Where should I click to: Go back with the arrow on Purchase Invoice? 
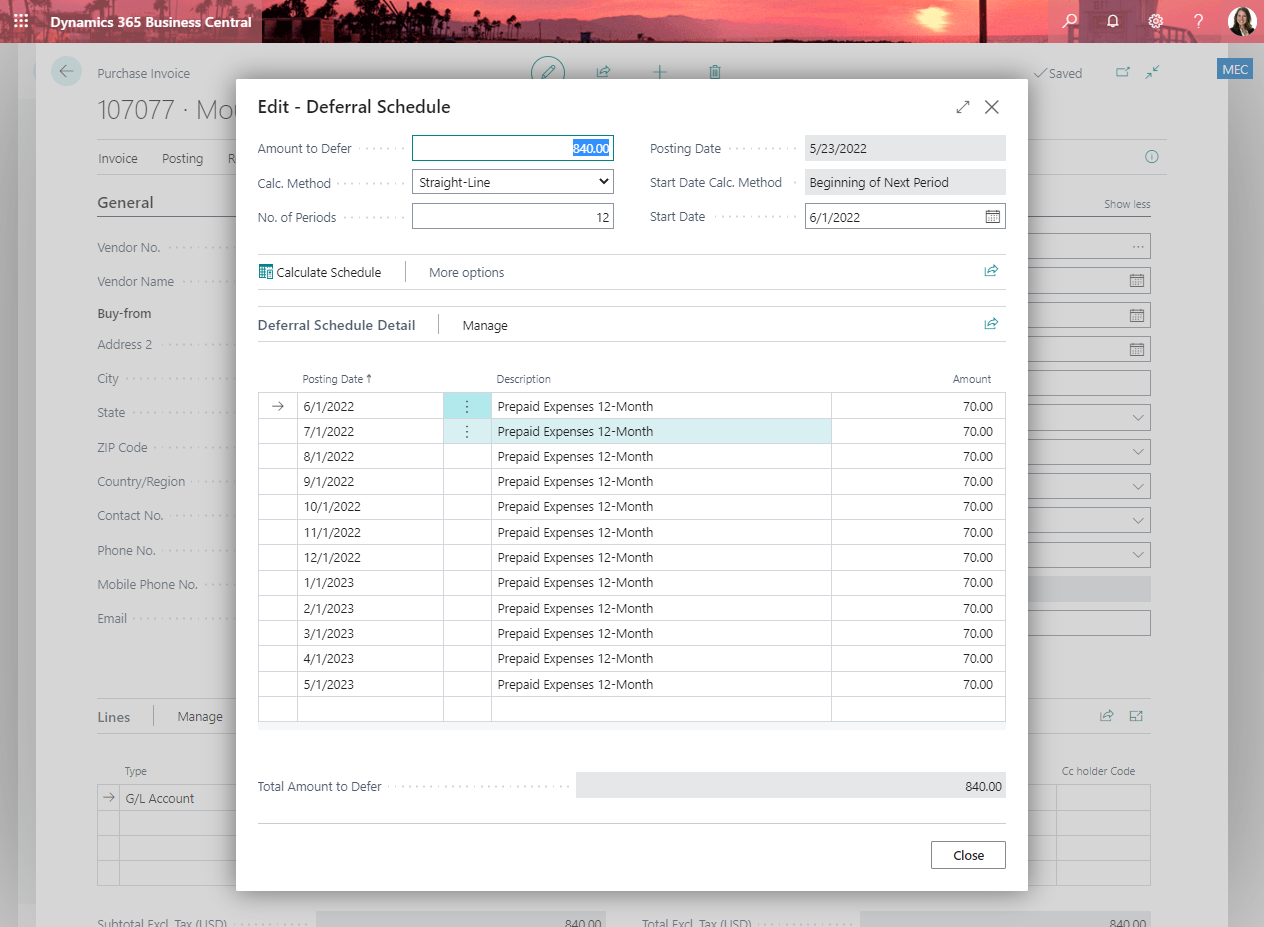point(66,71)
